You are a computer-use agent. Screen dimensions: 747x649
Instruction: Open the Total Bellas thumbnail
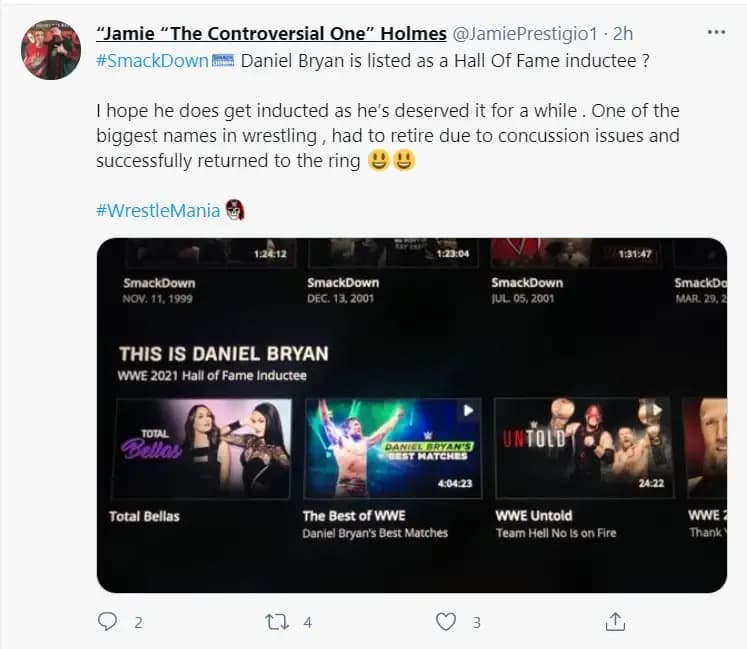204,448
